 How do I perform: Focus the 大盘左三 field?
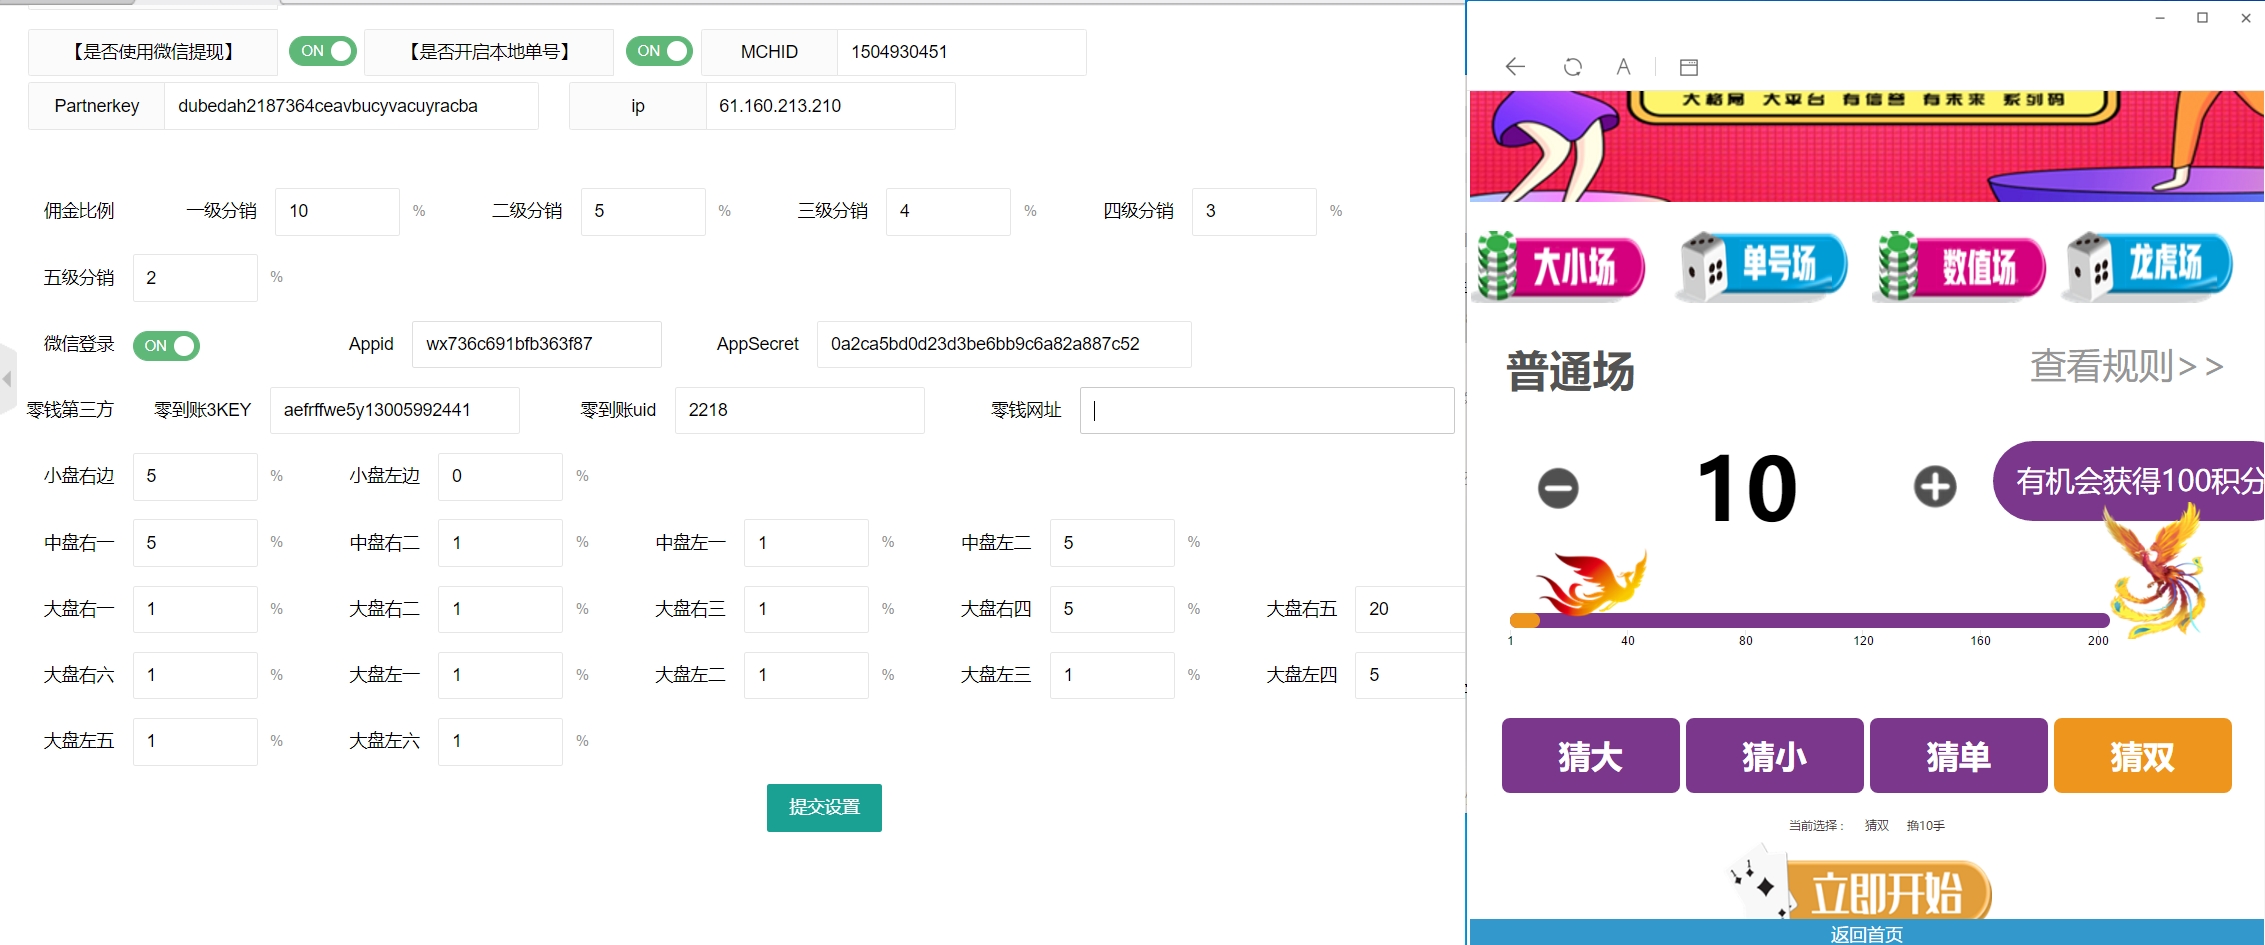point(1112,675)
